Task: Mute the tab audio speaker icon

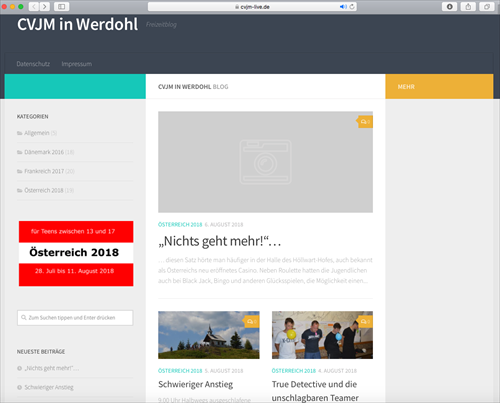Action: click(x=343, y=7)
